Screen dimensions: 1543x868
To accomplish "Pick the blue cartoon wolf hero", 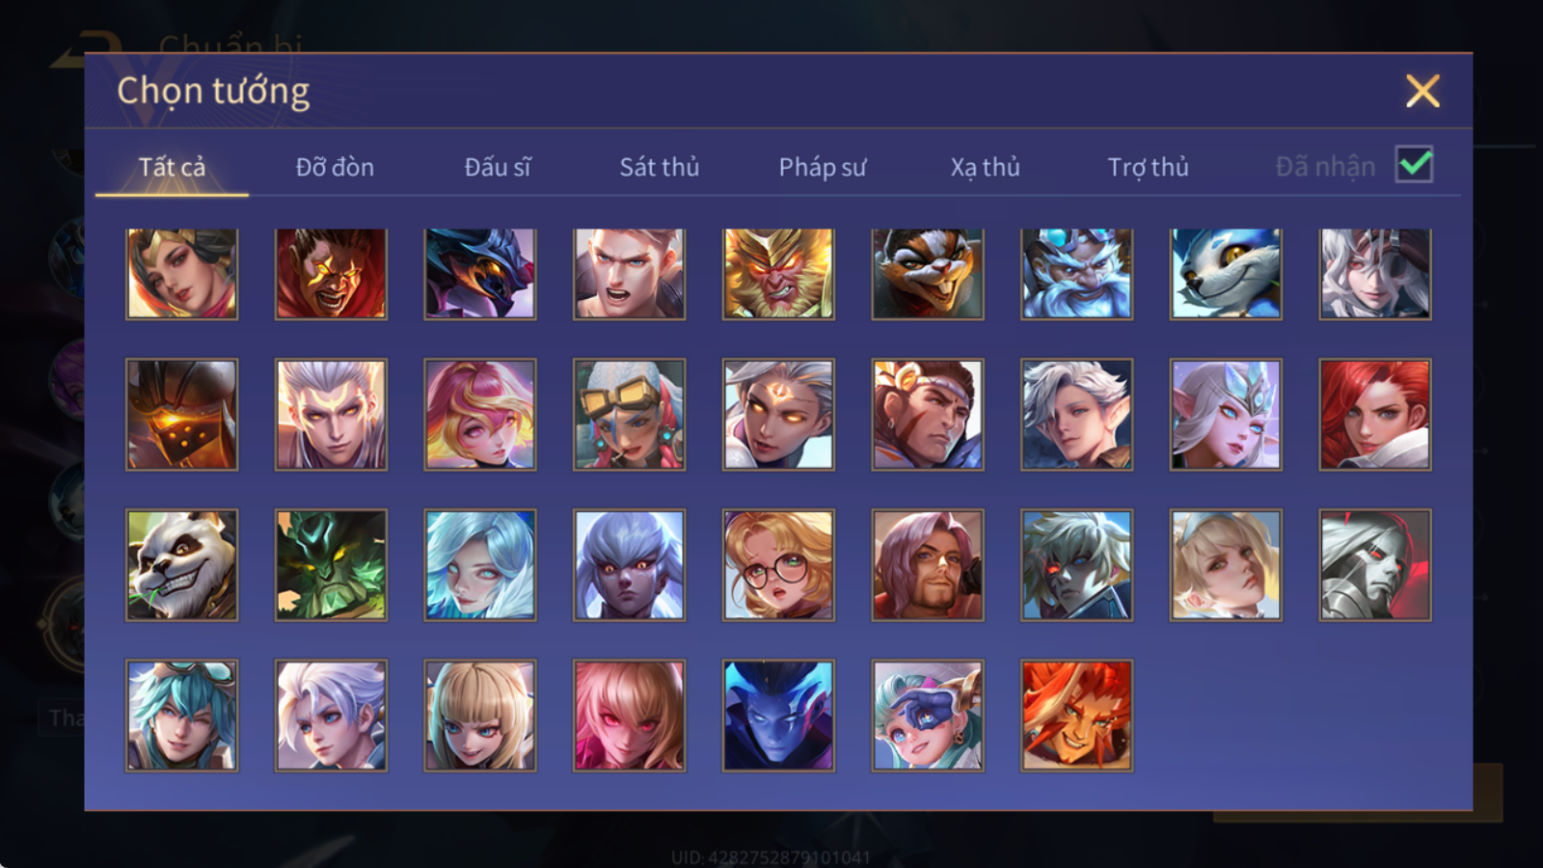I will (1226, 273).
